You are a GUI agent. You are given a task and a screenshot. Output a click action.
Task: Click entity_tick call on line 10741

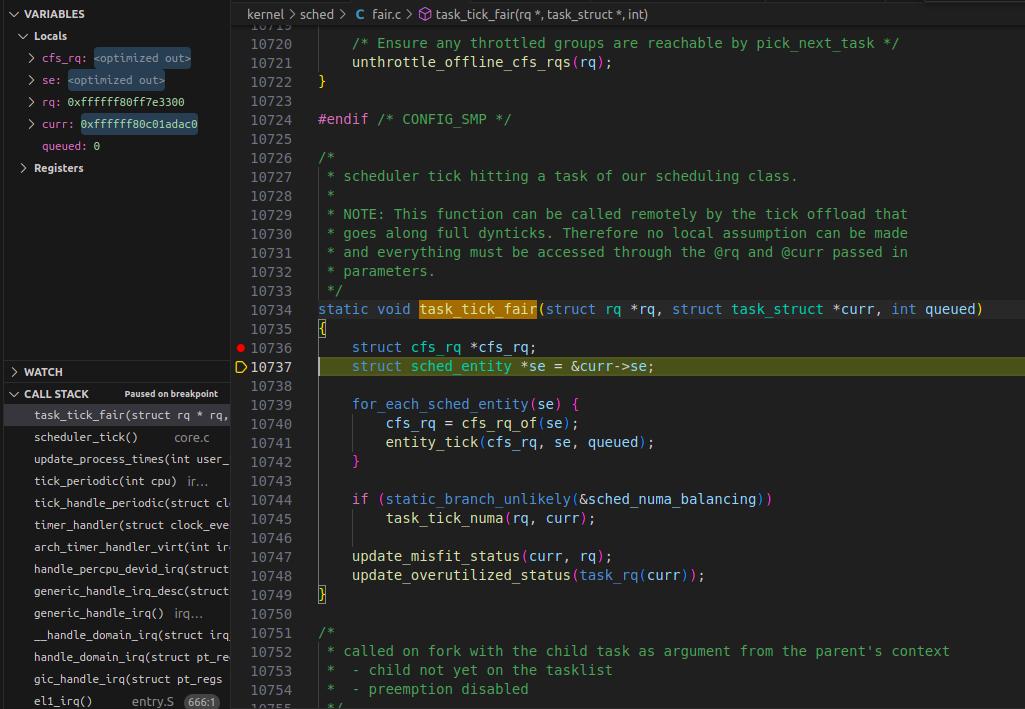point(431,442)
